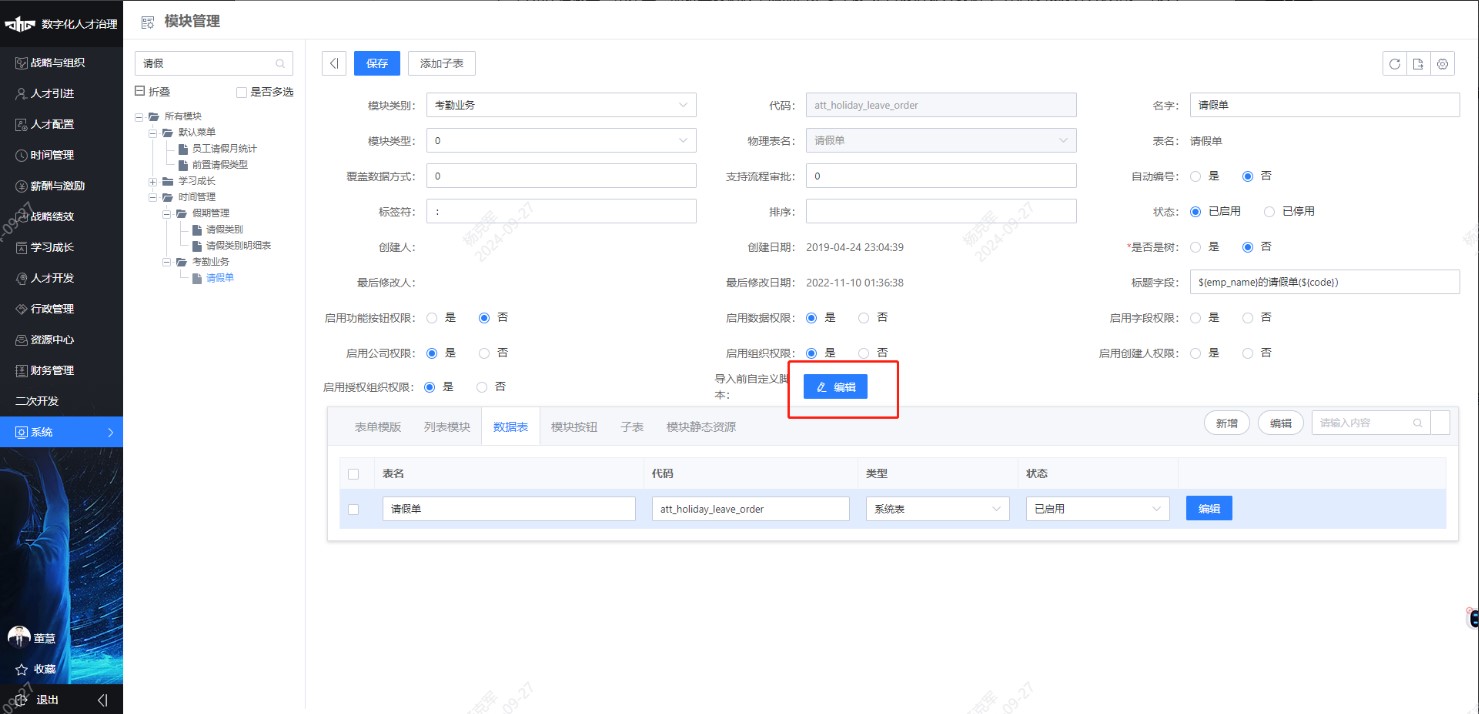
Task: Set 状态 to 已停用
Action: click(1268, 211)
